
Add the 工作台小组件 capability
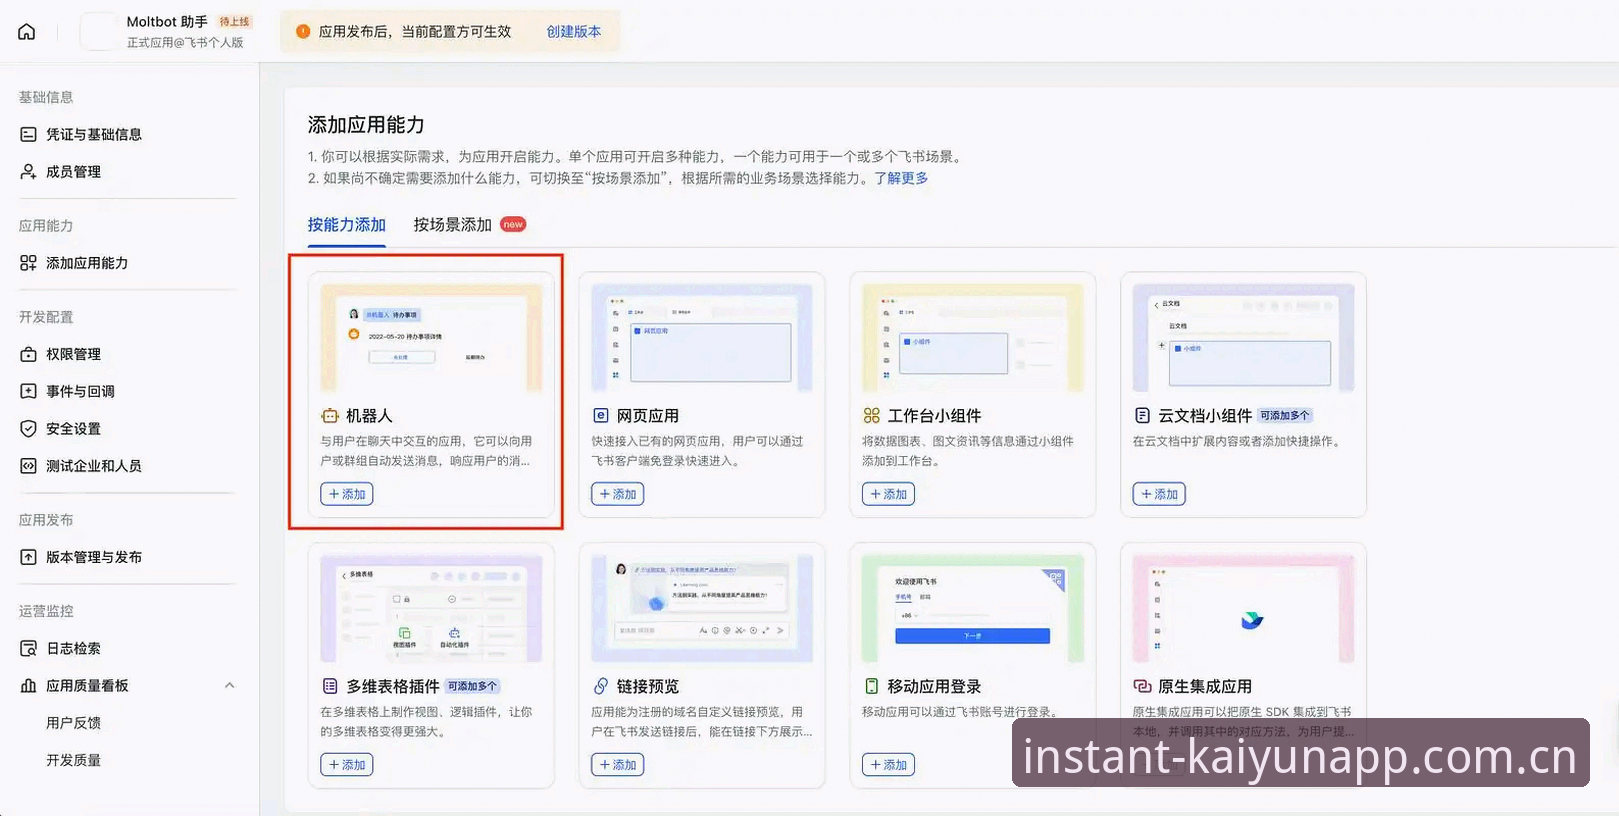(888, 494)
